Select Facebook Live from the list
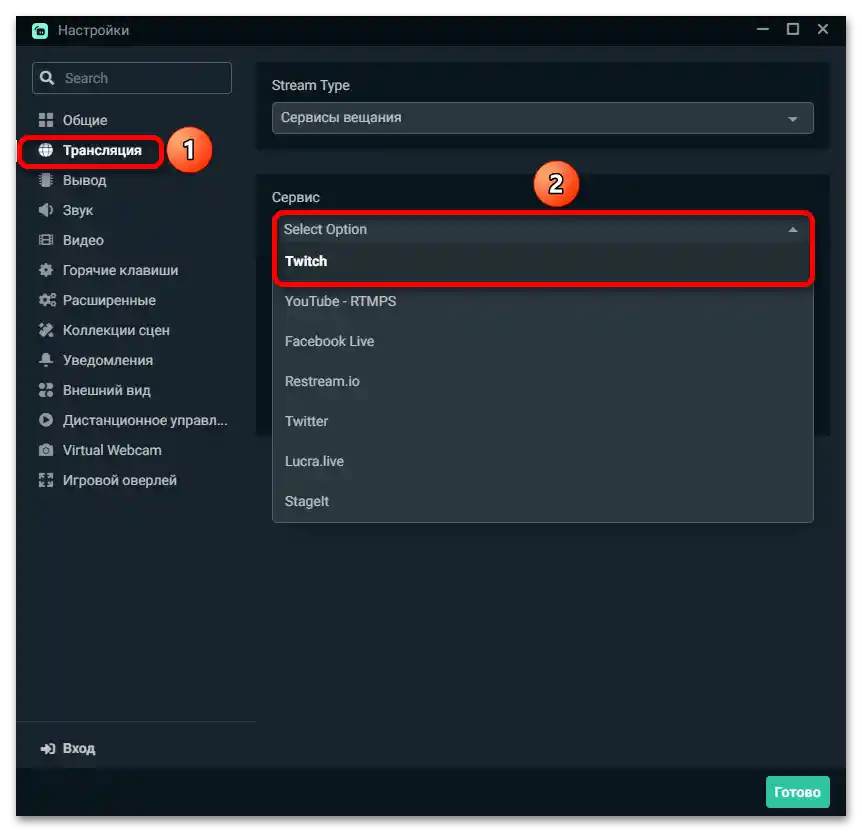 [x=542, y=341]
